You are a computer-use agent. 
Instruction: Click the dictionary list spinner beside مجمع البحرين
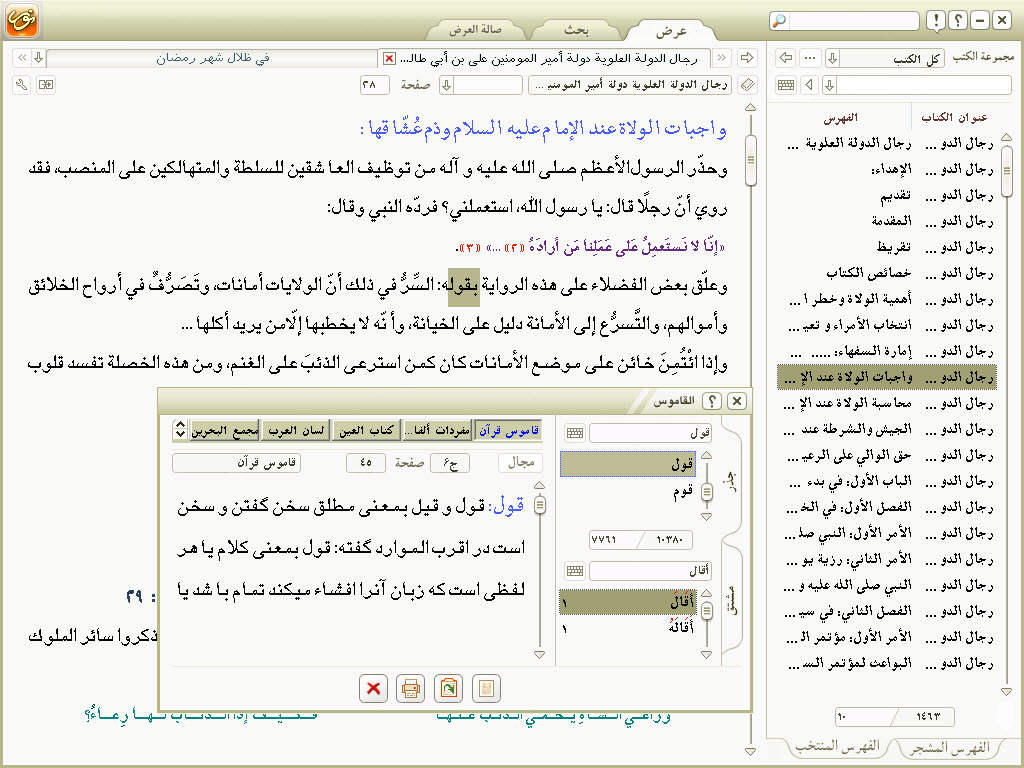point(180,430)
